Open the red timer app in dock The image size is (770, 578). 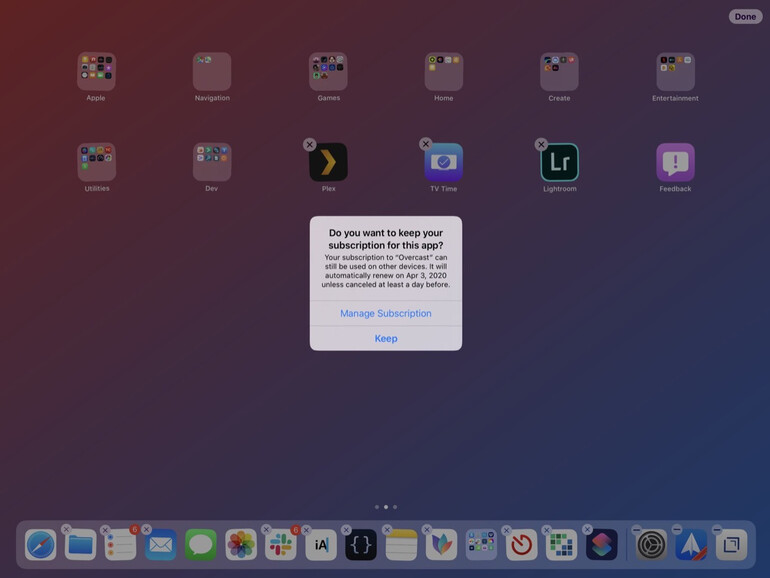522,545
